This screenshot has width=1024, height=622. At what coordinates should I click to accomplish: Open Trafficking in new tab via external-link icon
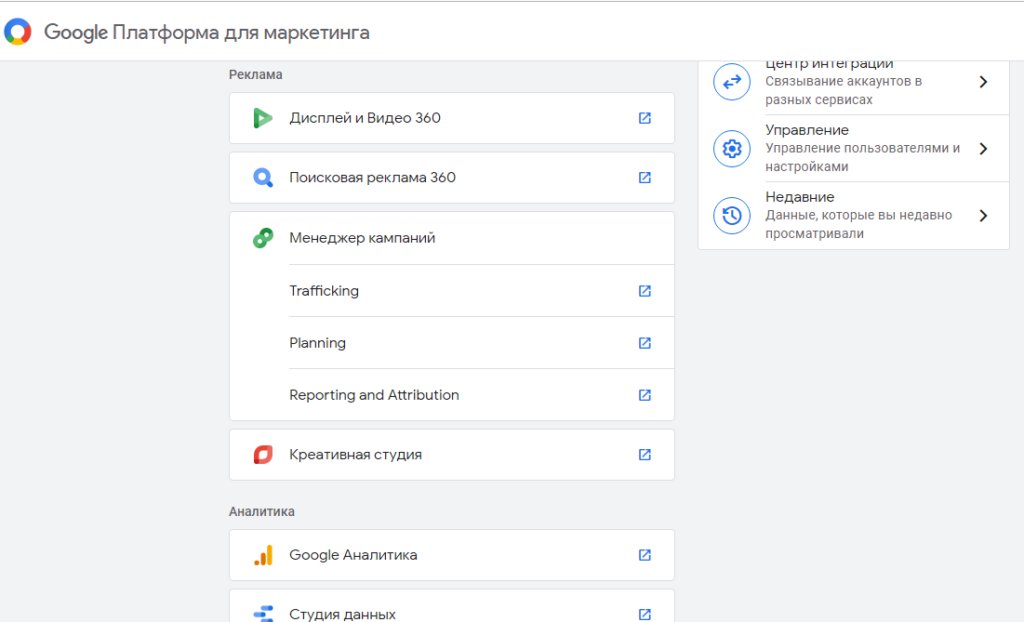coord(644,290)
